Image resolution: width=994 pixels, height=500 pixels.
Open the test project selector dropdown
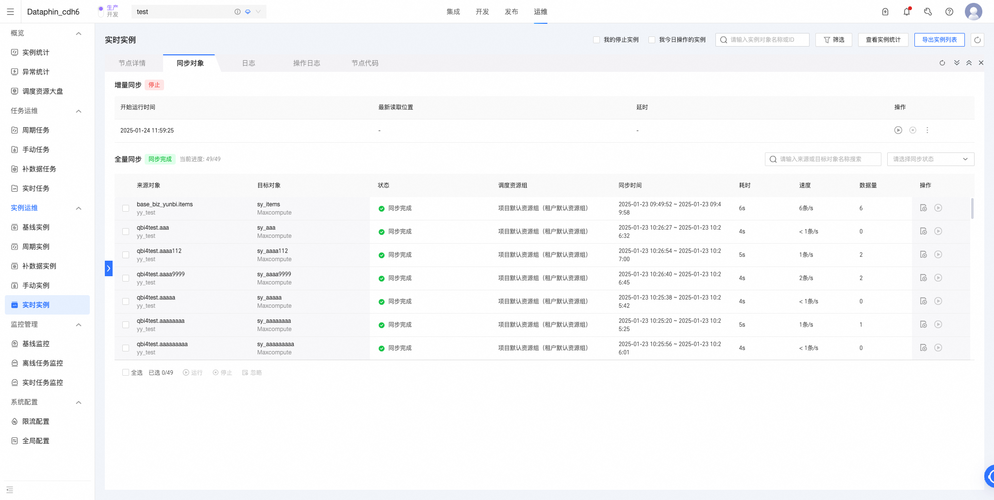(199, 11)
